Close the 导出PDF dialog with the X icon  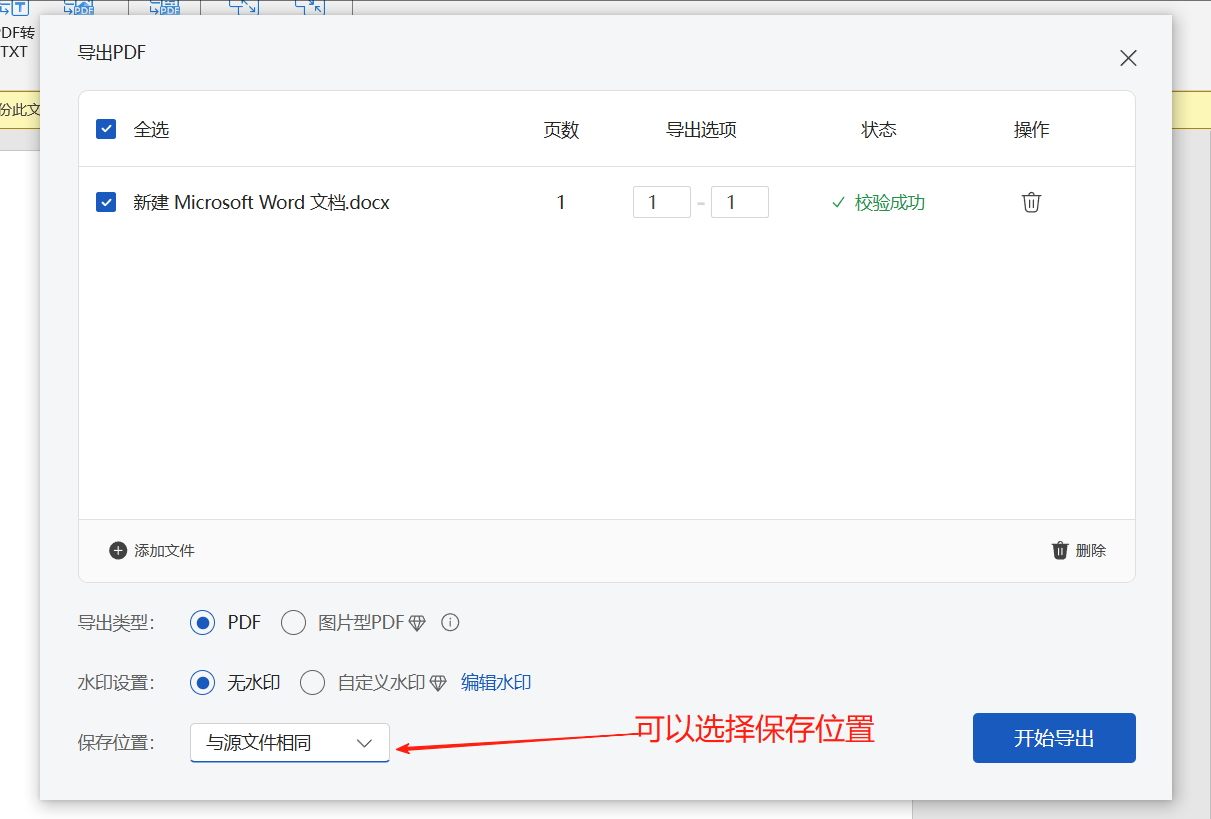(1128, 58)
